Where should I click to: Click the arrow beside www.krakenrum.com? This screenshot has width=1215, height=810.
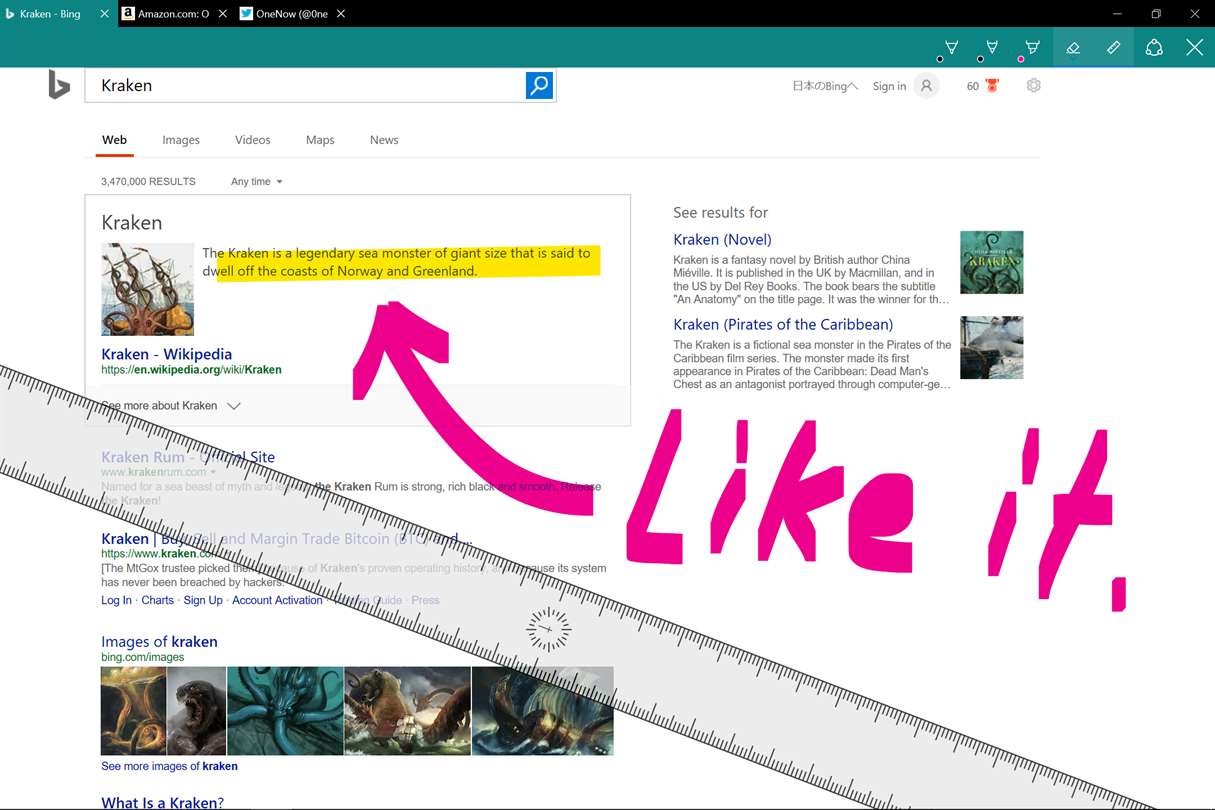click(x=213, y=472)
